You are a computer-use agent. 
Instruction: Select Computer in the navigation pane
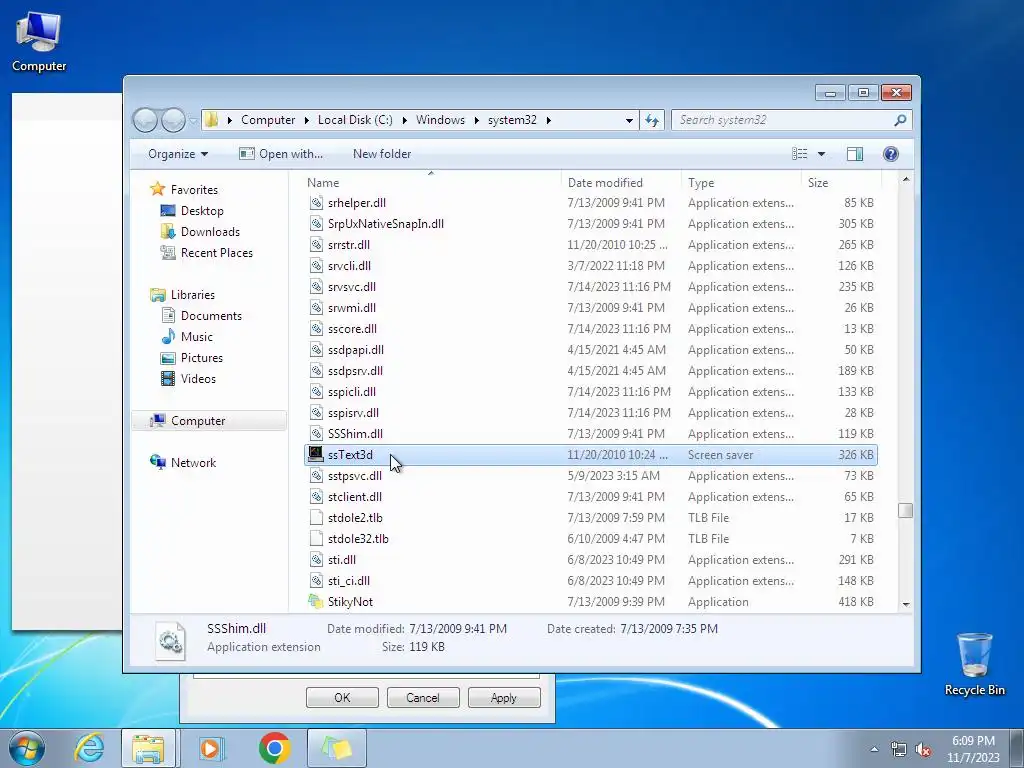point(209,421)
